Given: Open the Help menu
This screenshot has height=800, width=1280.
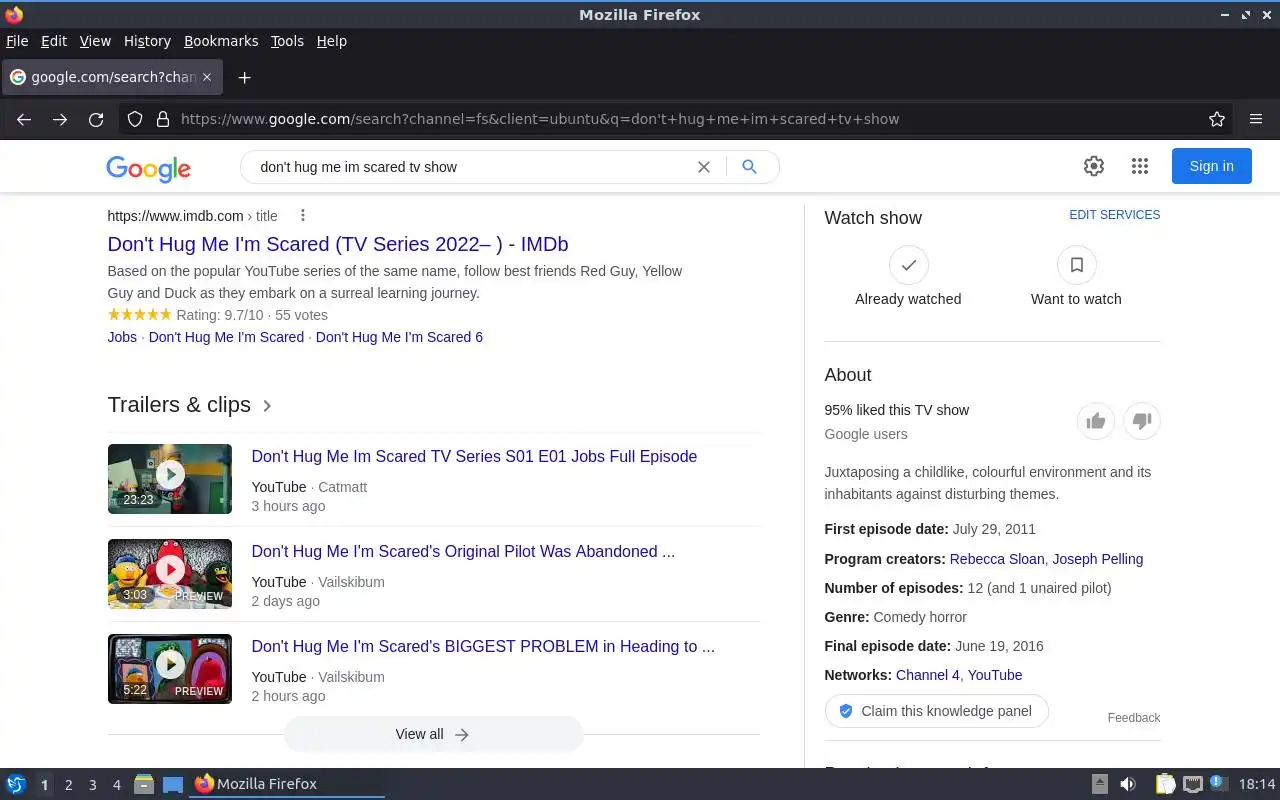Looking at the screenshot, I should pos(331,41).
